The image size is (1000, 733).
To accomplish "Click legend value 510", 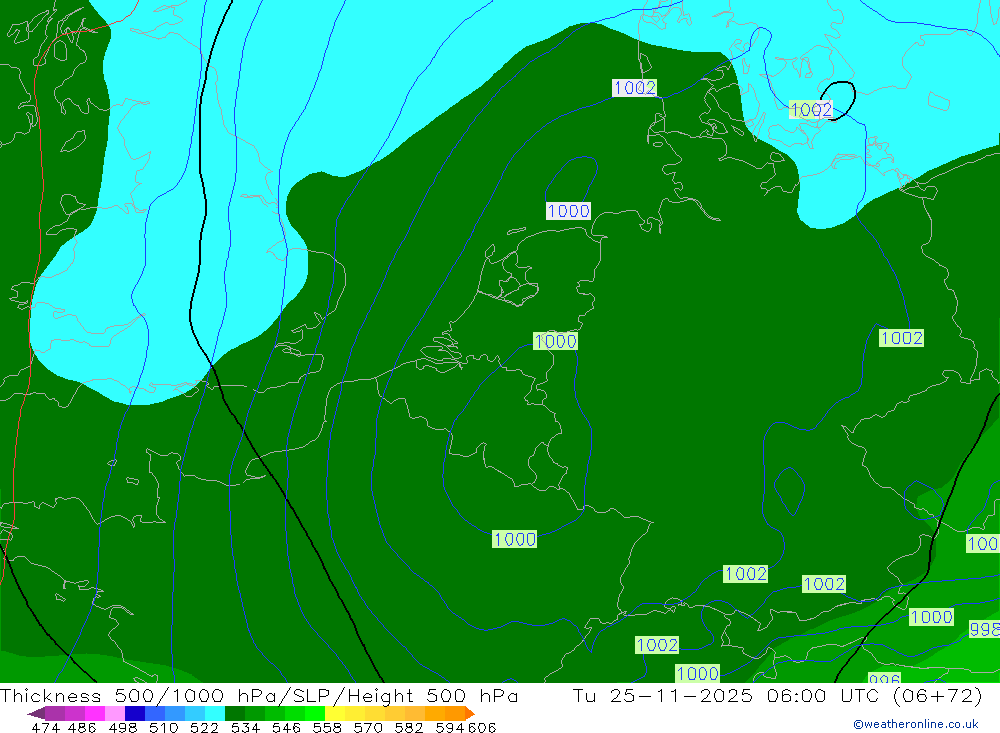I will point(163,727).
